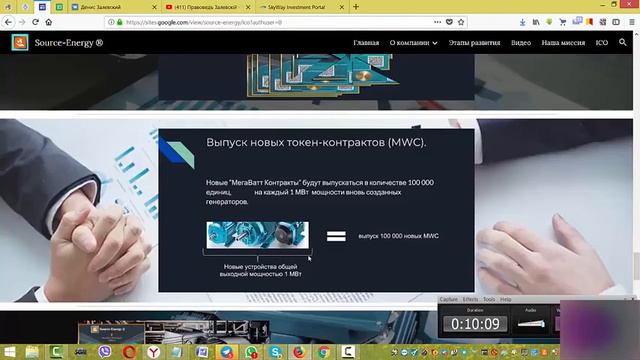640x360 pixels.
Task: Click the выпуск 100 000 новых MWC text
Action: pyautogui.click(x=398, y=236)
